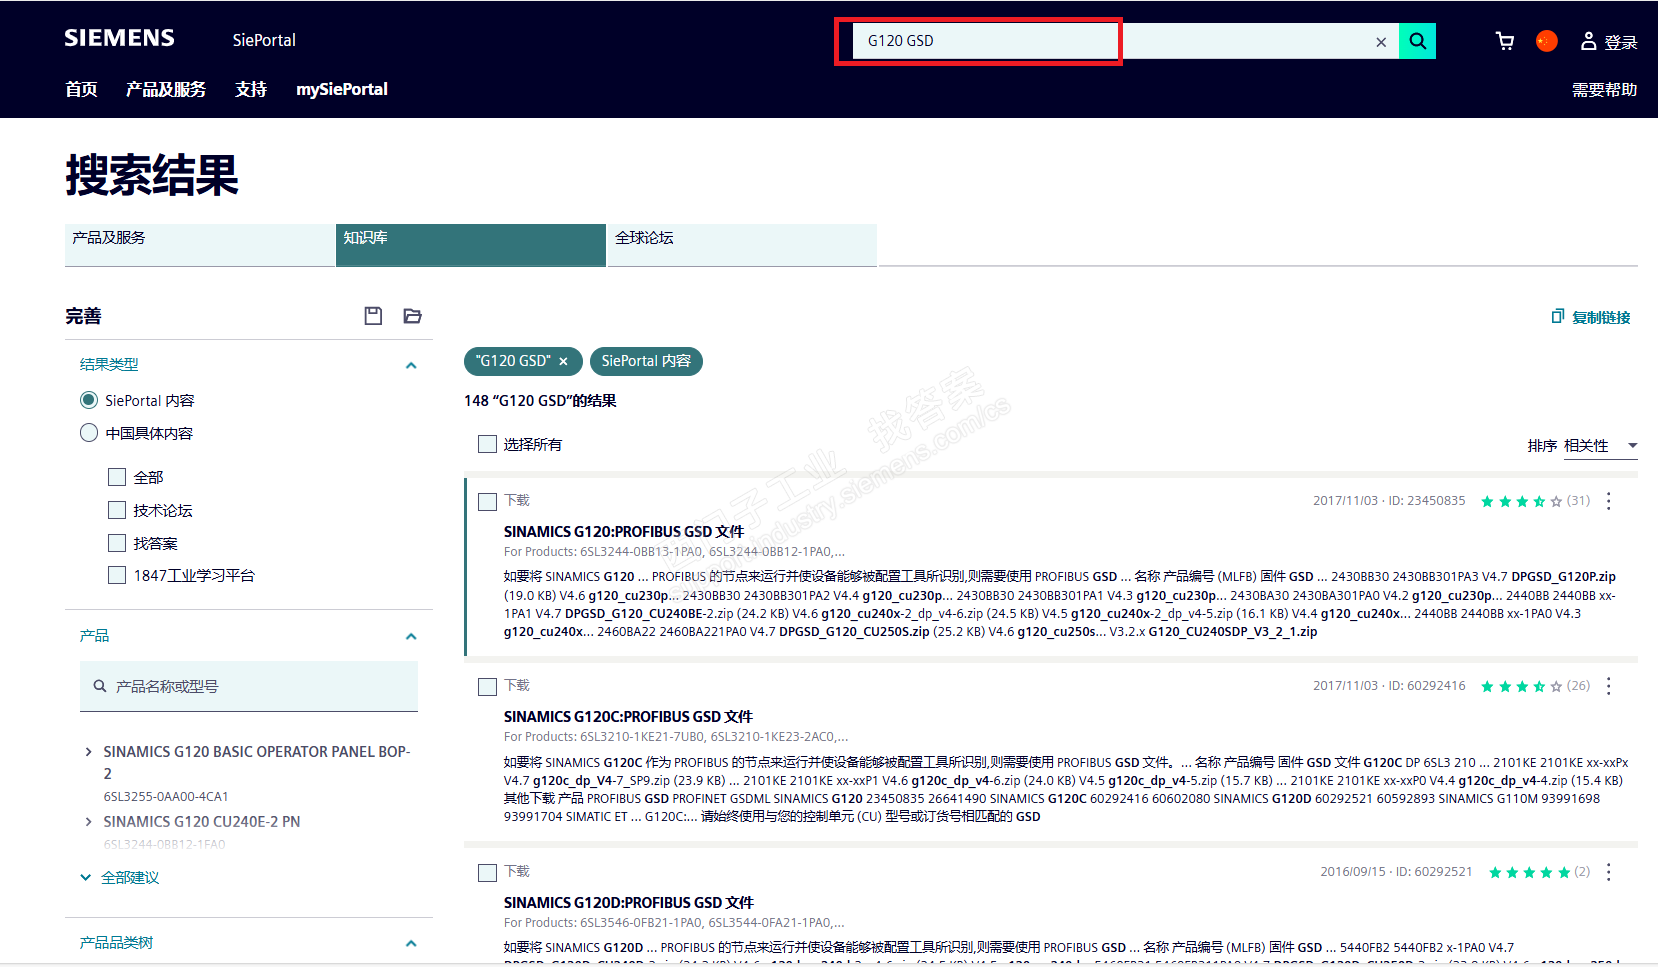Open more options for result ID 60292416
Viewport: 1658px width, 967px height.
tap(1609, 686)
